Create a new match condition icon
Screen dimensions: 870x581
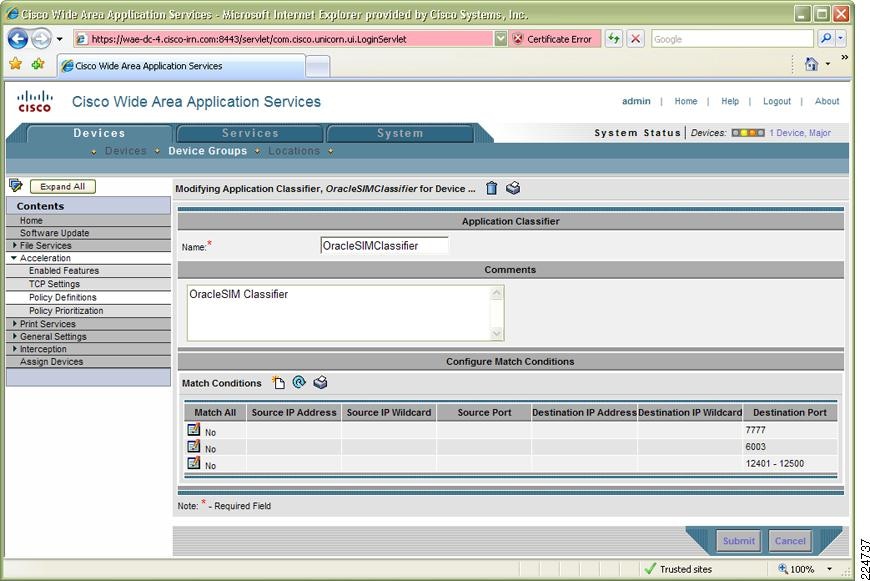point(278,382)
